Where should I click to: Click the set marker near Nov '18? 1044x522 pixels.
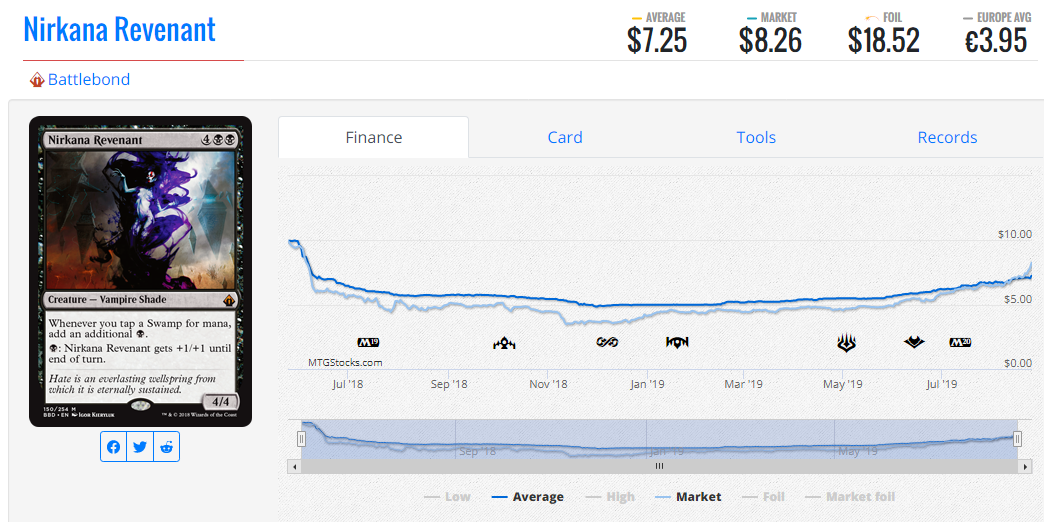[x=607, y=342]
